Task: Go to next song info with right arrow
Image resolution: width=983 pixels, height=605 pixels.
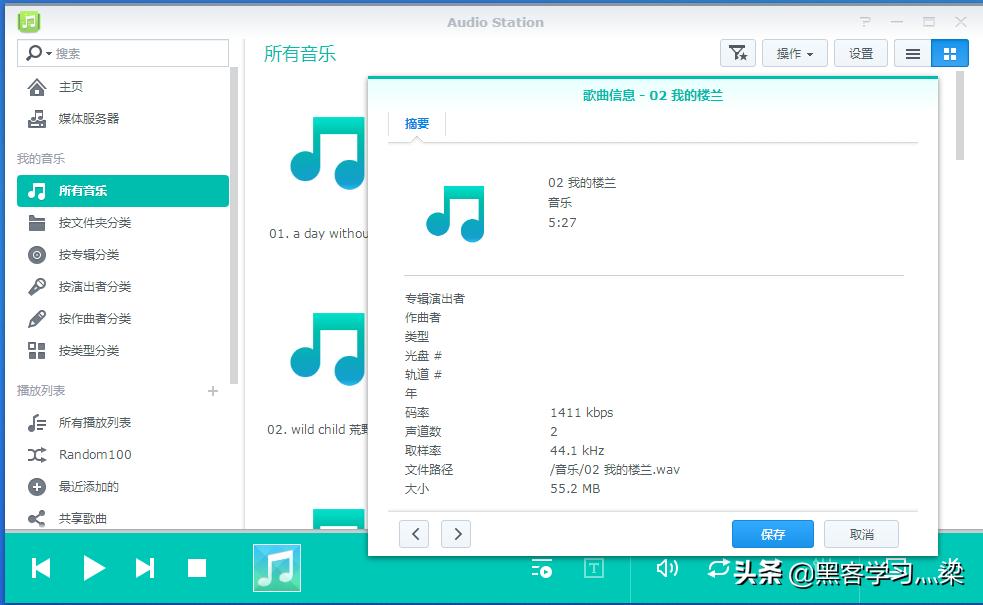Action: (456, 534)
